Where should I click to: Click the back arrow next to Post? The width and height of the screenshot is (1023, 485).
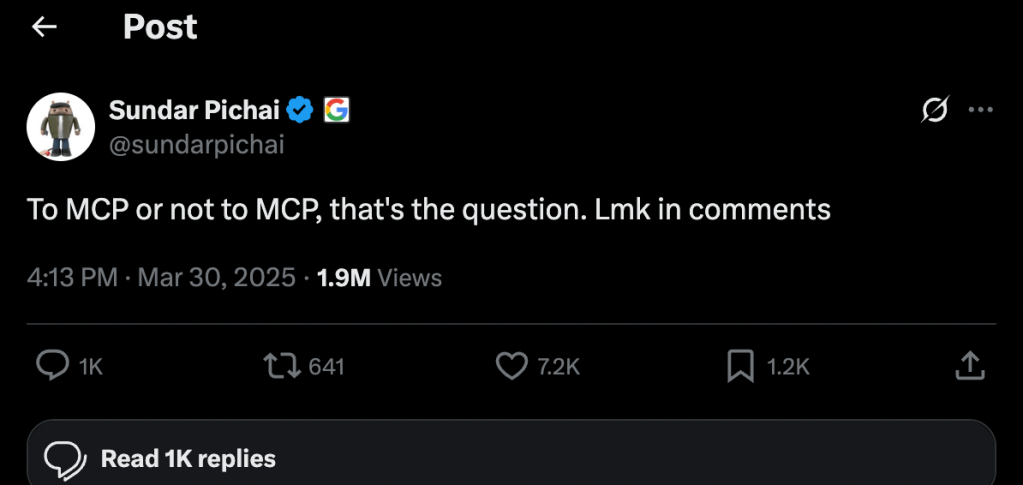coord(45,27)
